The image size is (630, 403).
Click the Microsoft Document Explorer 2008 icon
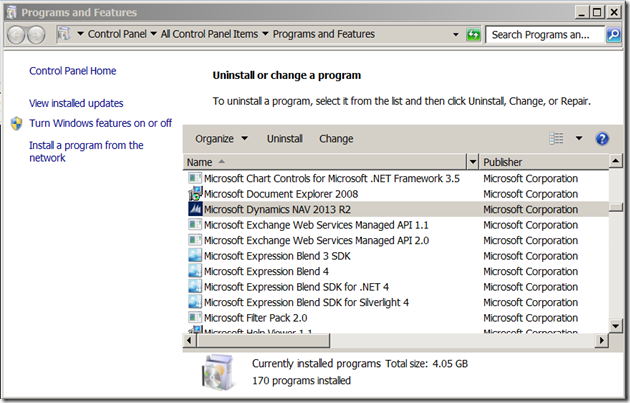click(x=195, y=194)
